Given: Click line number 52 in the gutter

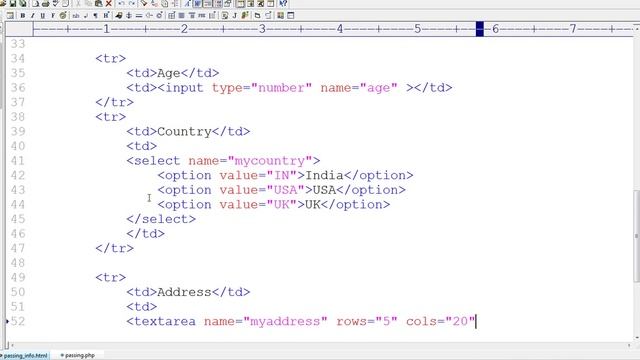Looking at the screenshot, I should (18, 322).
